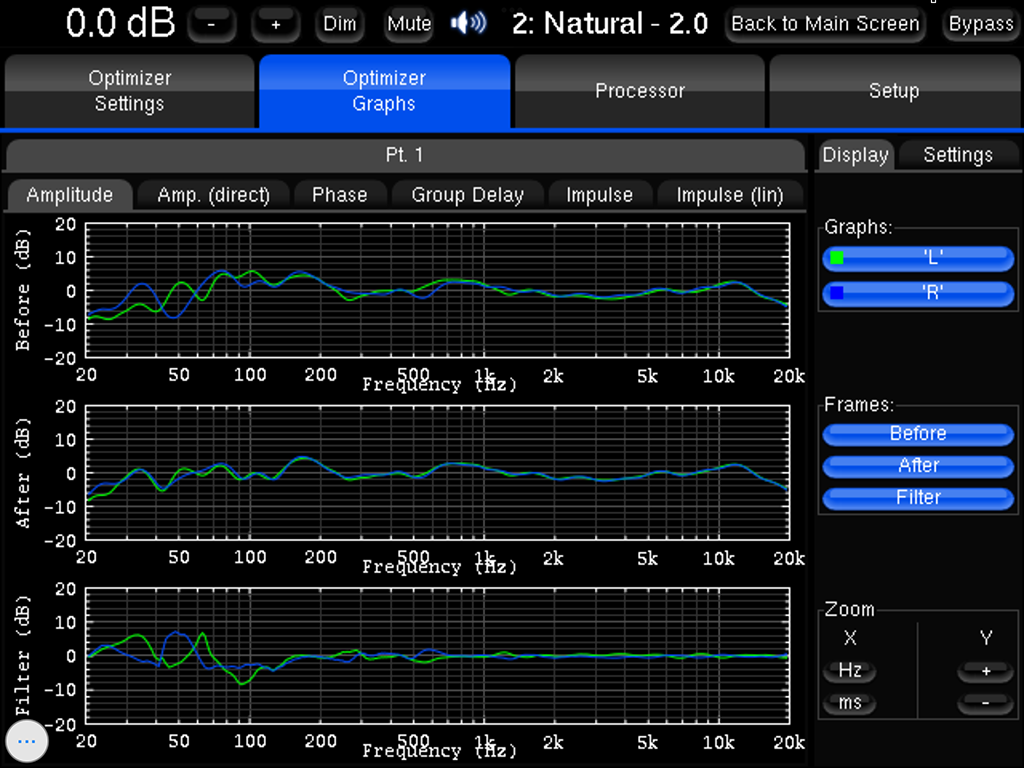
Task: Set X zoom to Hz
Action: point(850,671)
